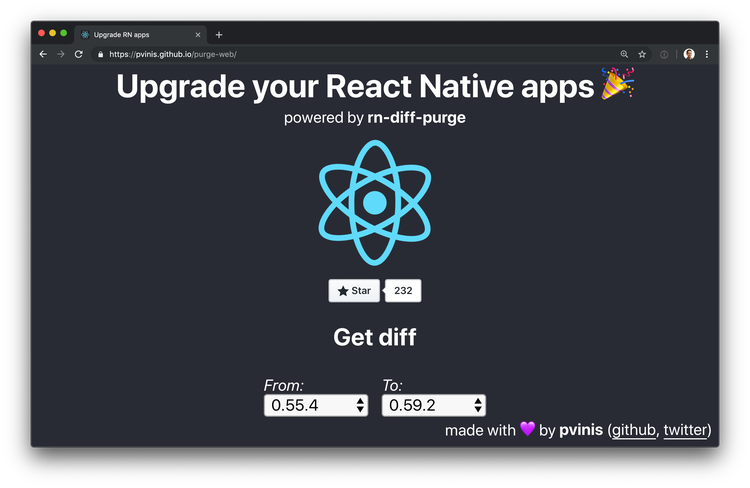This screenshot has width=750, height=488.
Task: Open the From version dropdown 0.55.4
Action: [x=316, y=405]
